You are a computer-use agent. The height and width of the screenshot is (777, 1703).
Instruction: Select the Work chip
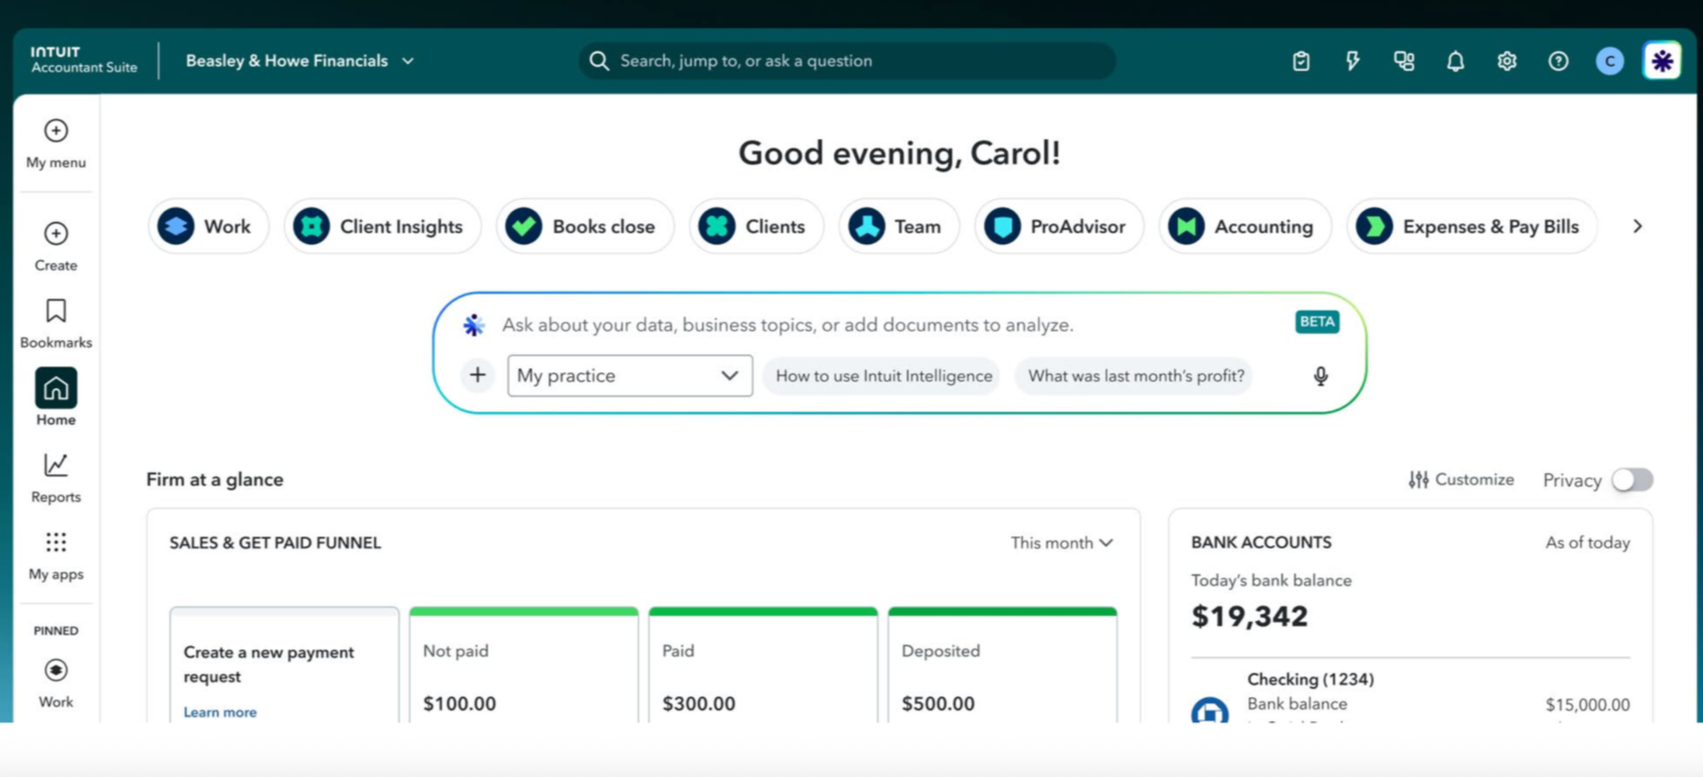[x=209, y=227]
